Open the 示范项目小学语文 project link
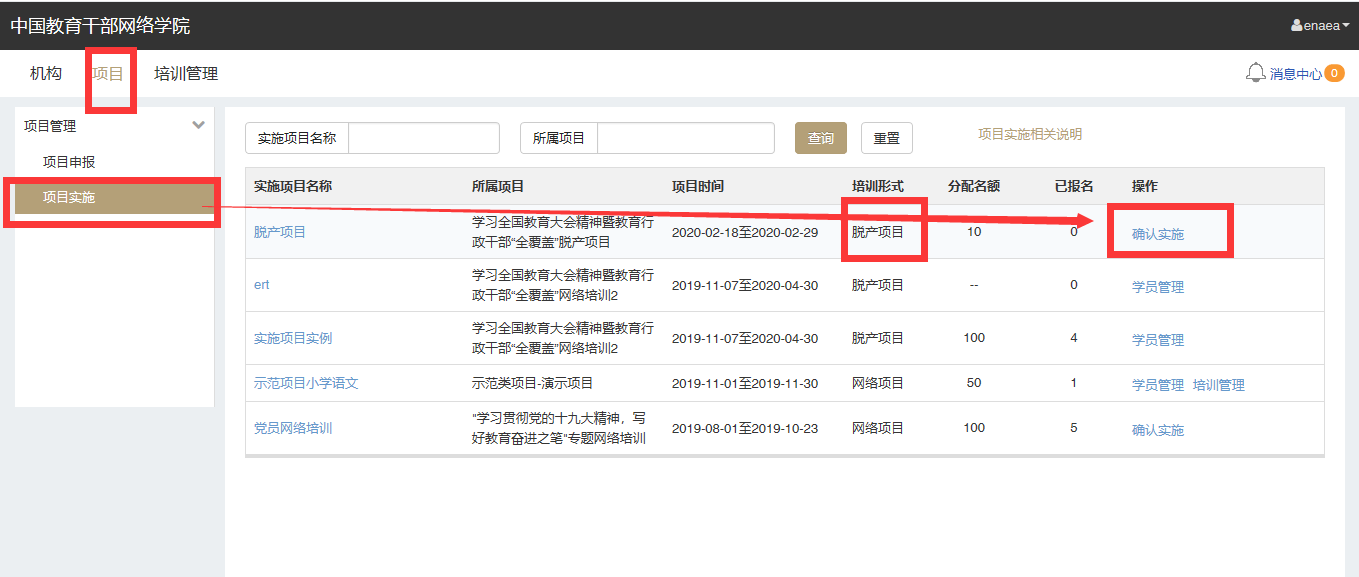The height and width of the screenshot is (577, 1359). pyautogui.click(x=306, y=383)
